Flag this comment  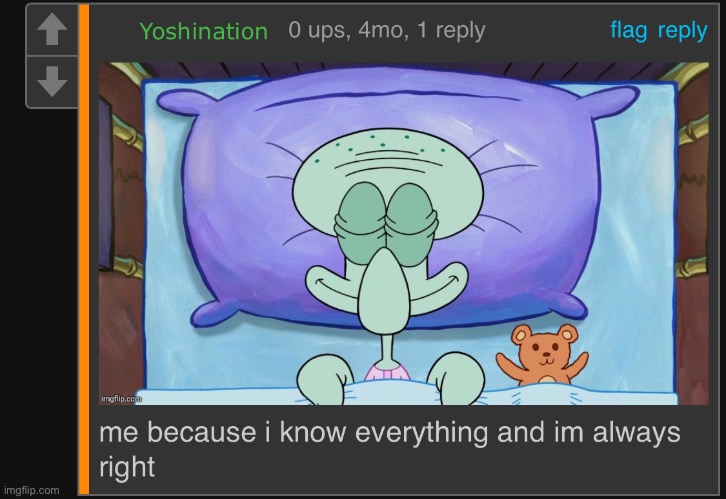628,31
